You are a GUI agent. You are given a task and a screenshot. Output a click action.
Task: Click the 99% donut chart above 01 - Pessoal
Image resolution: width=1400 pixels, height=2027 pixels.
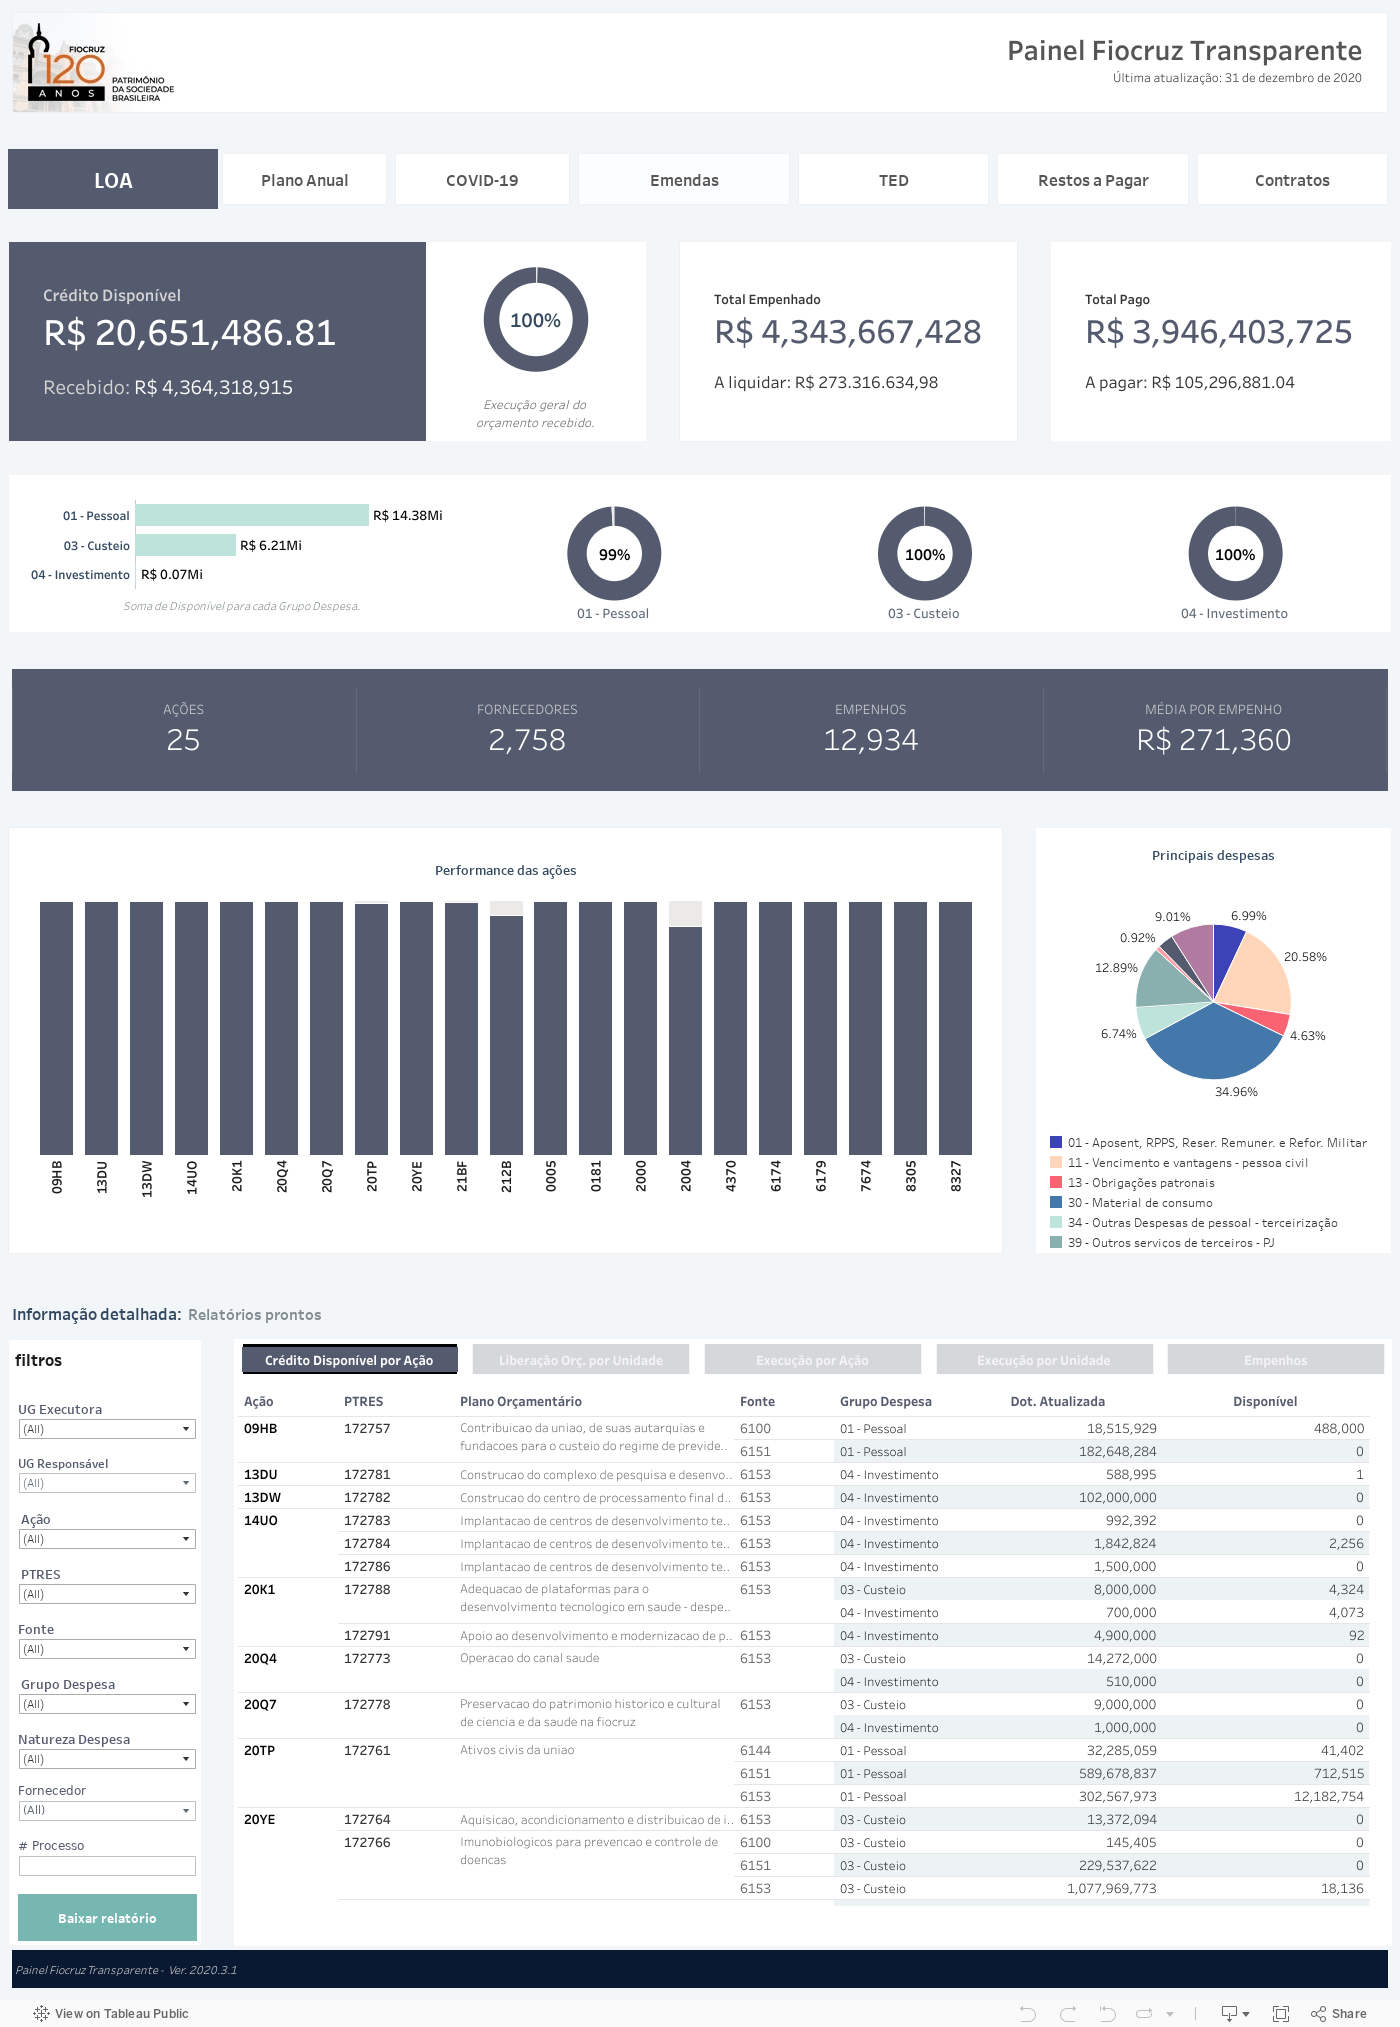[614, 554]
